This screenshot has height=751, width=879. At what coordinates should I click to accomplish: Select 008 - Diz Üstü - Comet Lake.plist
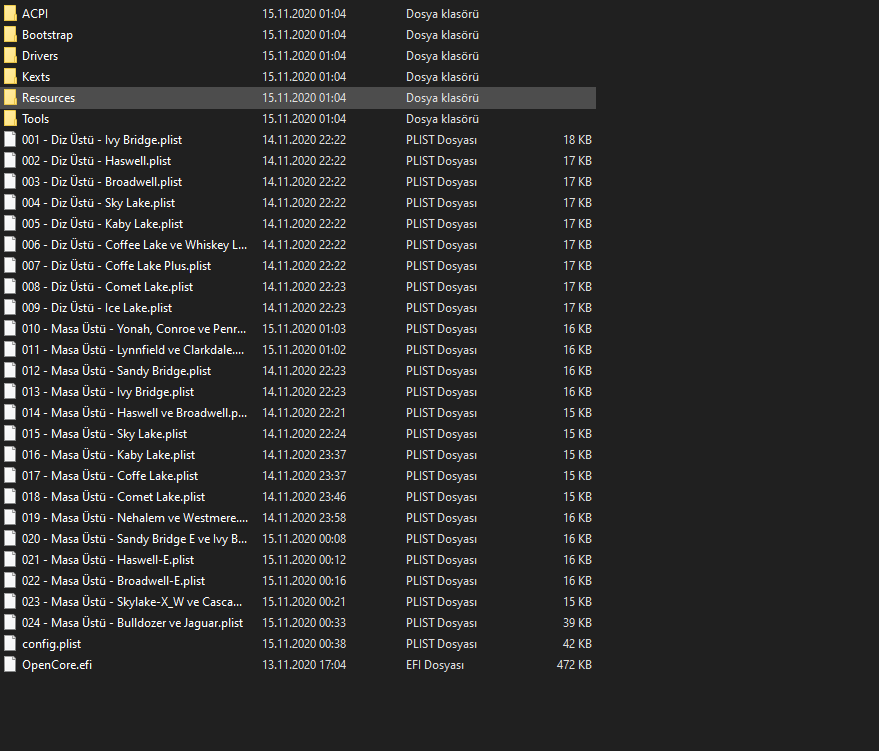click(107, 287)
